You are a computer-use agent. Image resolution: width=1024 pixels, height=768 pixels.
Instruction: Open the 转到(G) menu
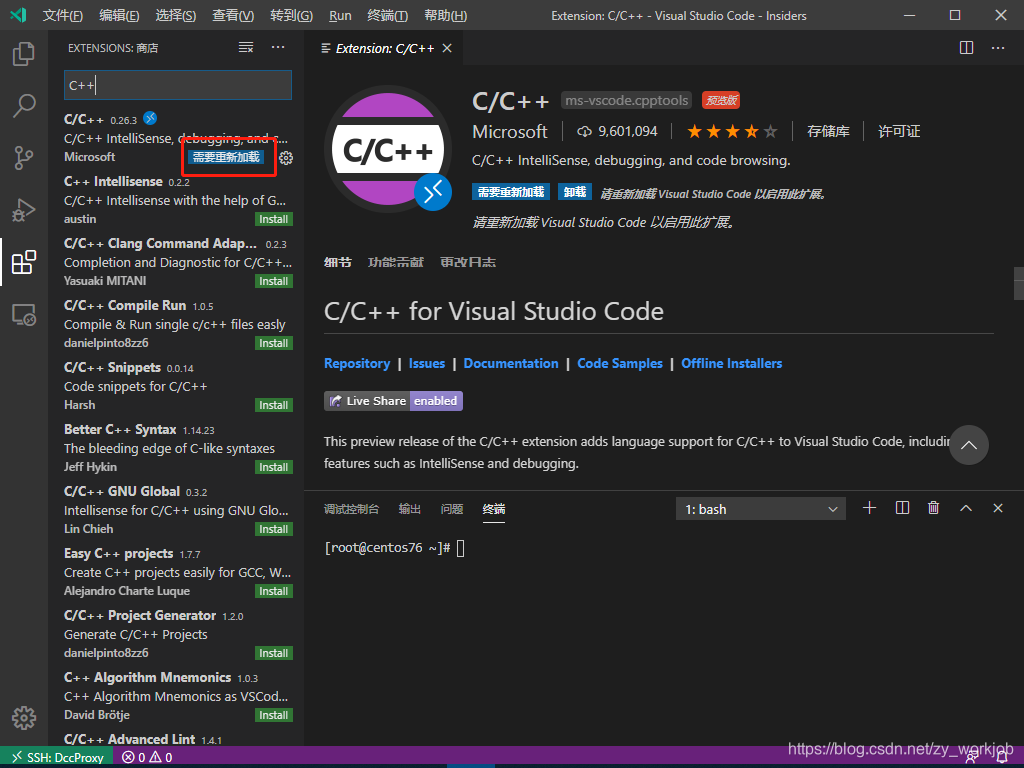[x=291, y=15]
